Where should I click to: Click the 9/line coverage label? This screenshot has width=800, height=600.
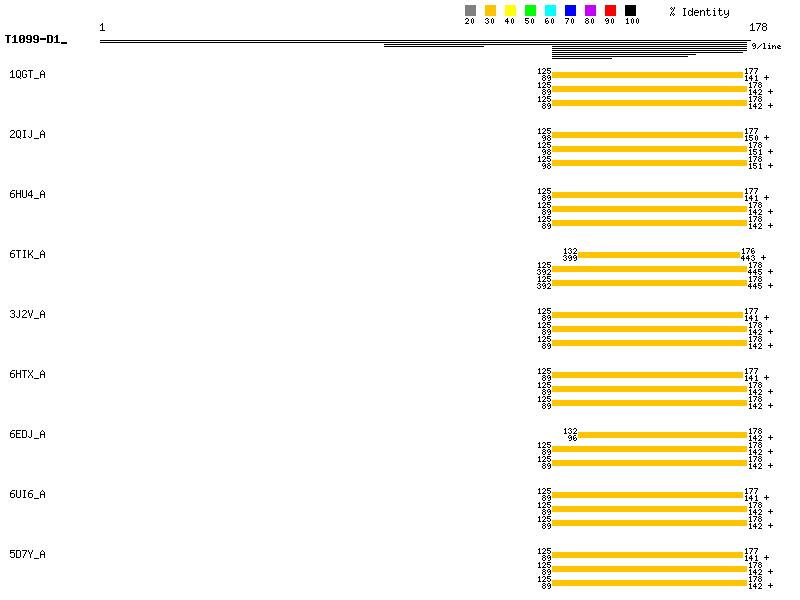click(766, 46)
